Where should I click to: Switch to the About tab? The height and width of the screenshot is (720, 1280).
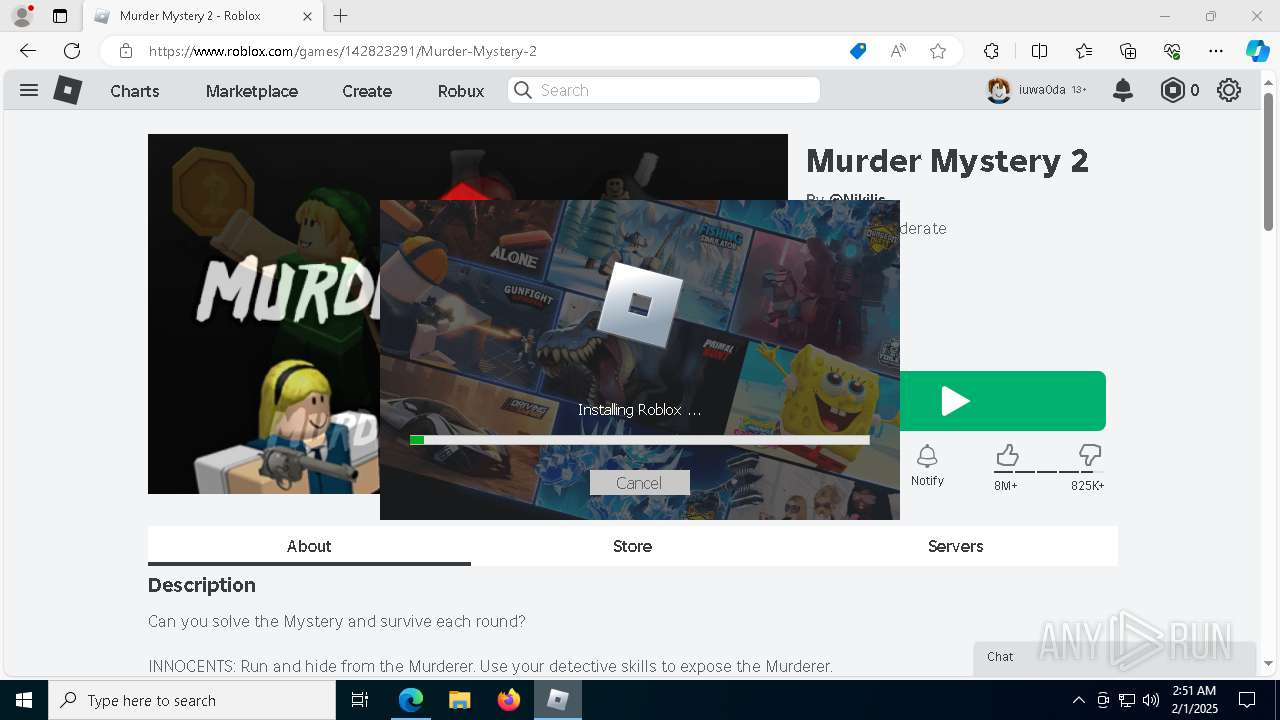pos(309,546)
